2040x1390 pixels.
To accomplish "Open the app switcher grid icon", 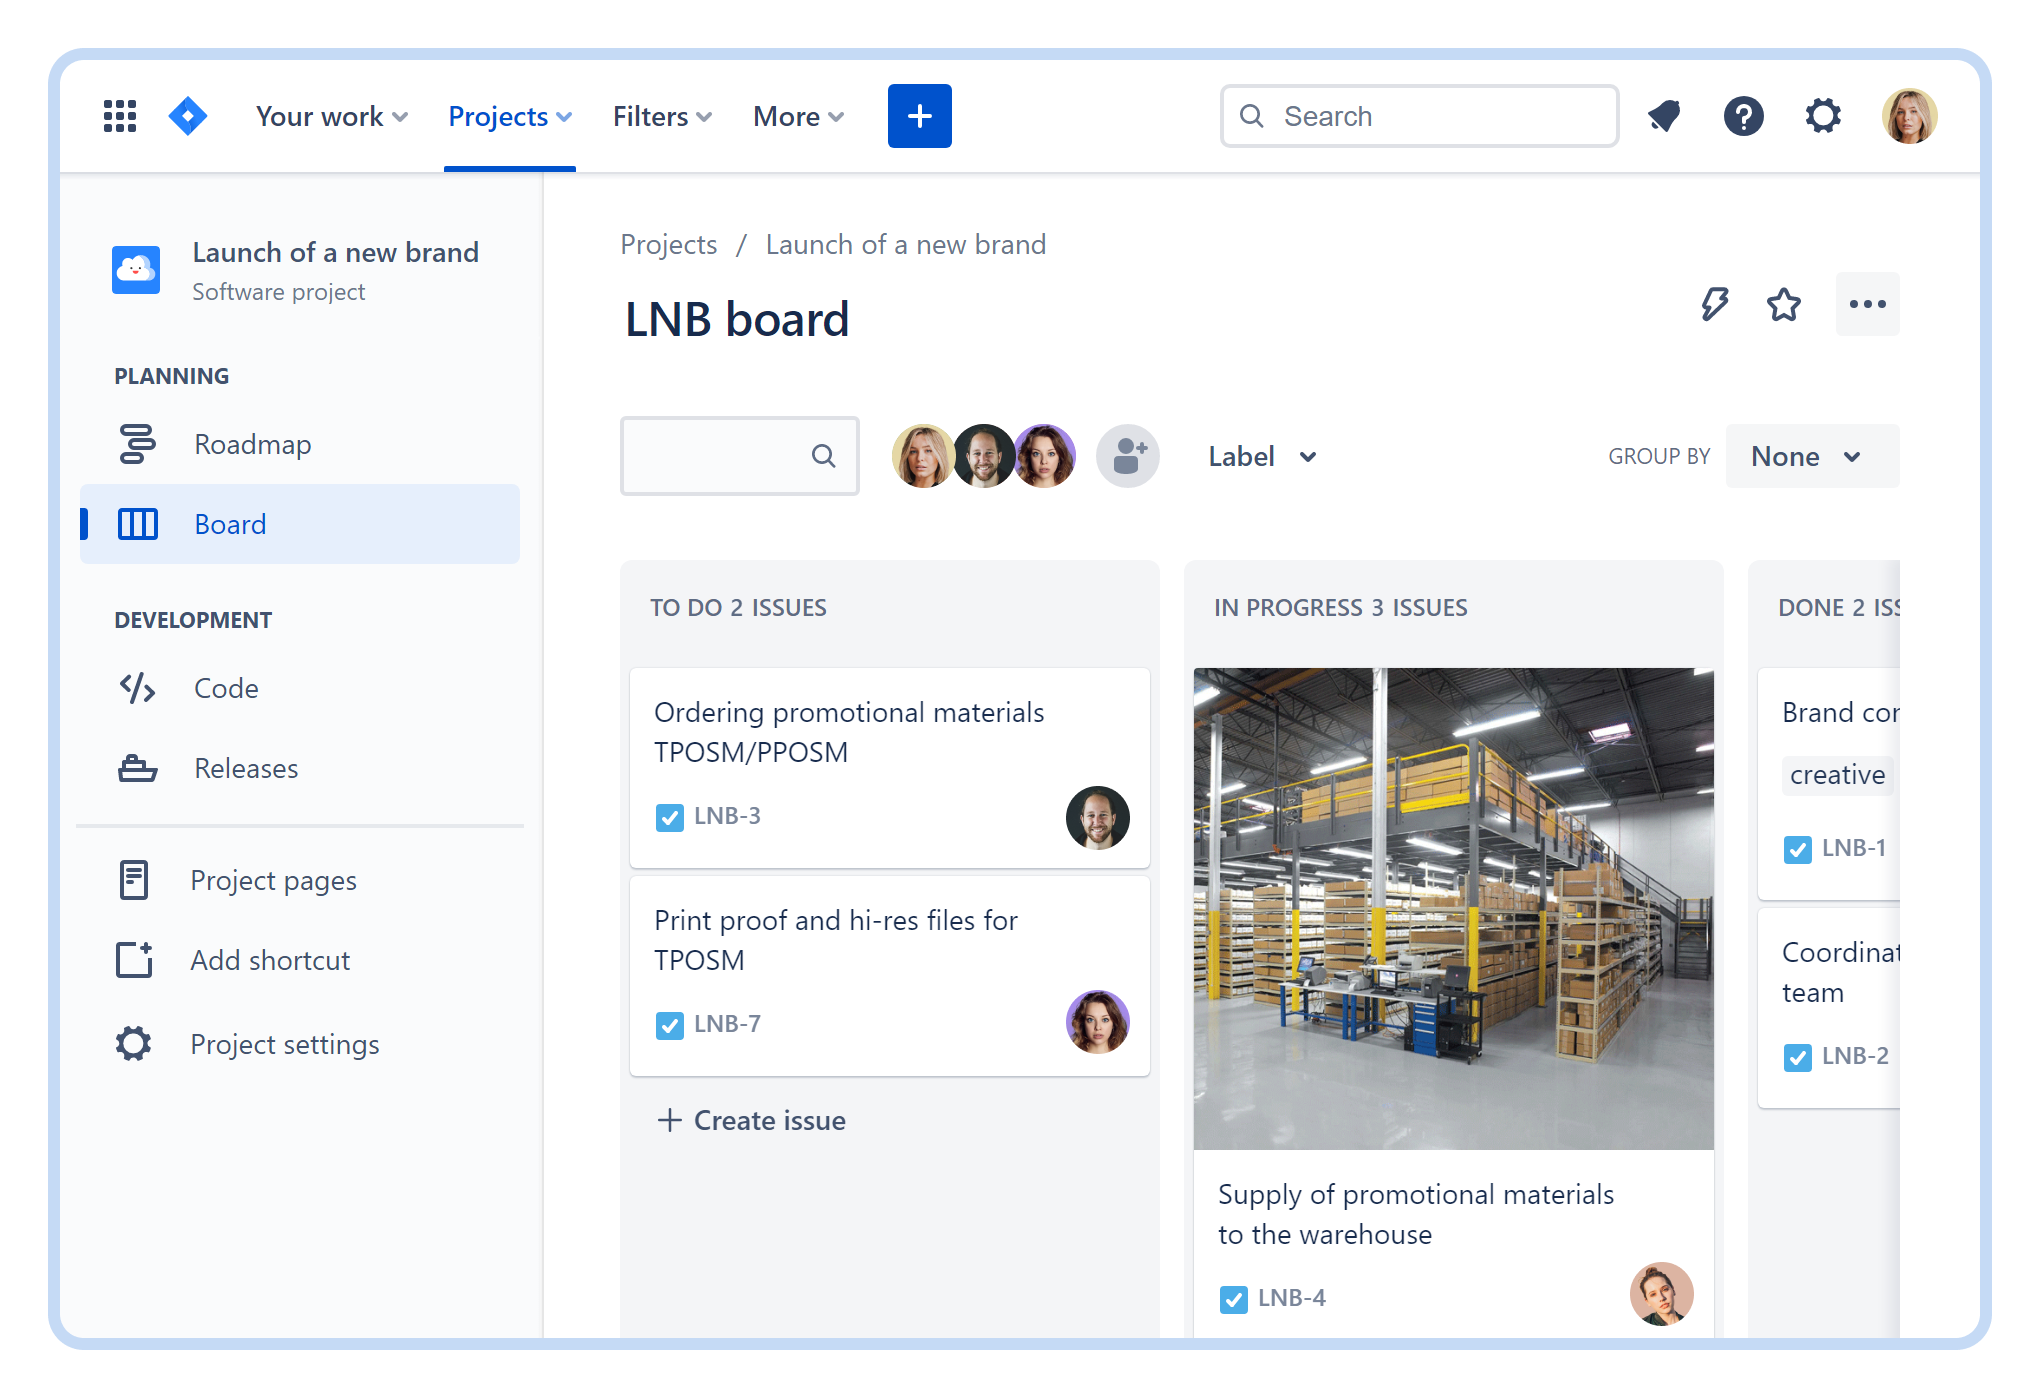I will (x=120, y=116).
